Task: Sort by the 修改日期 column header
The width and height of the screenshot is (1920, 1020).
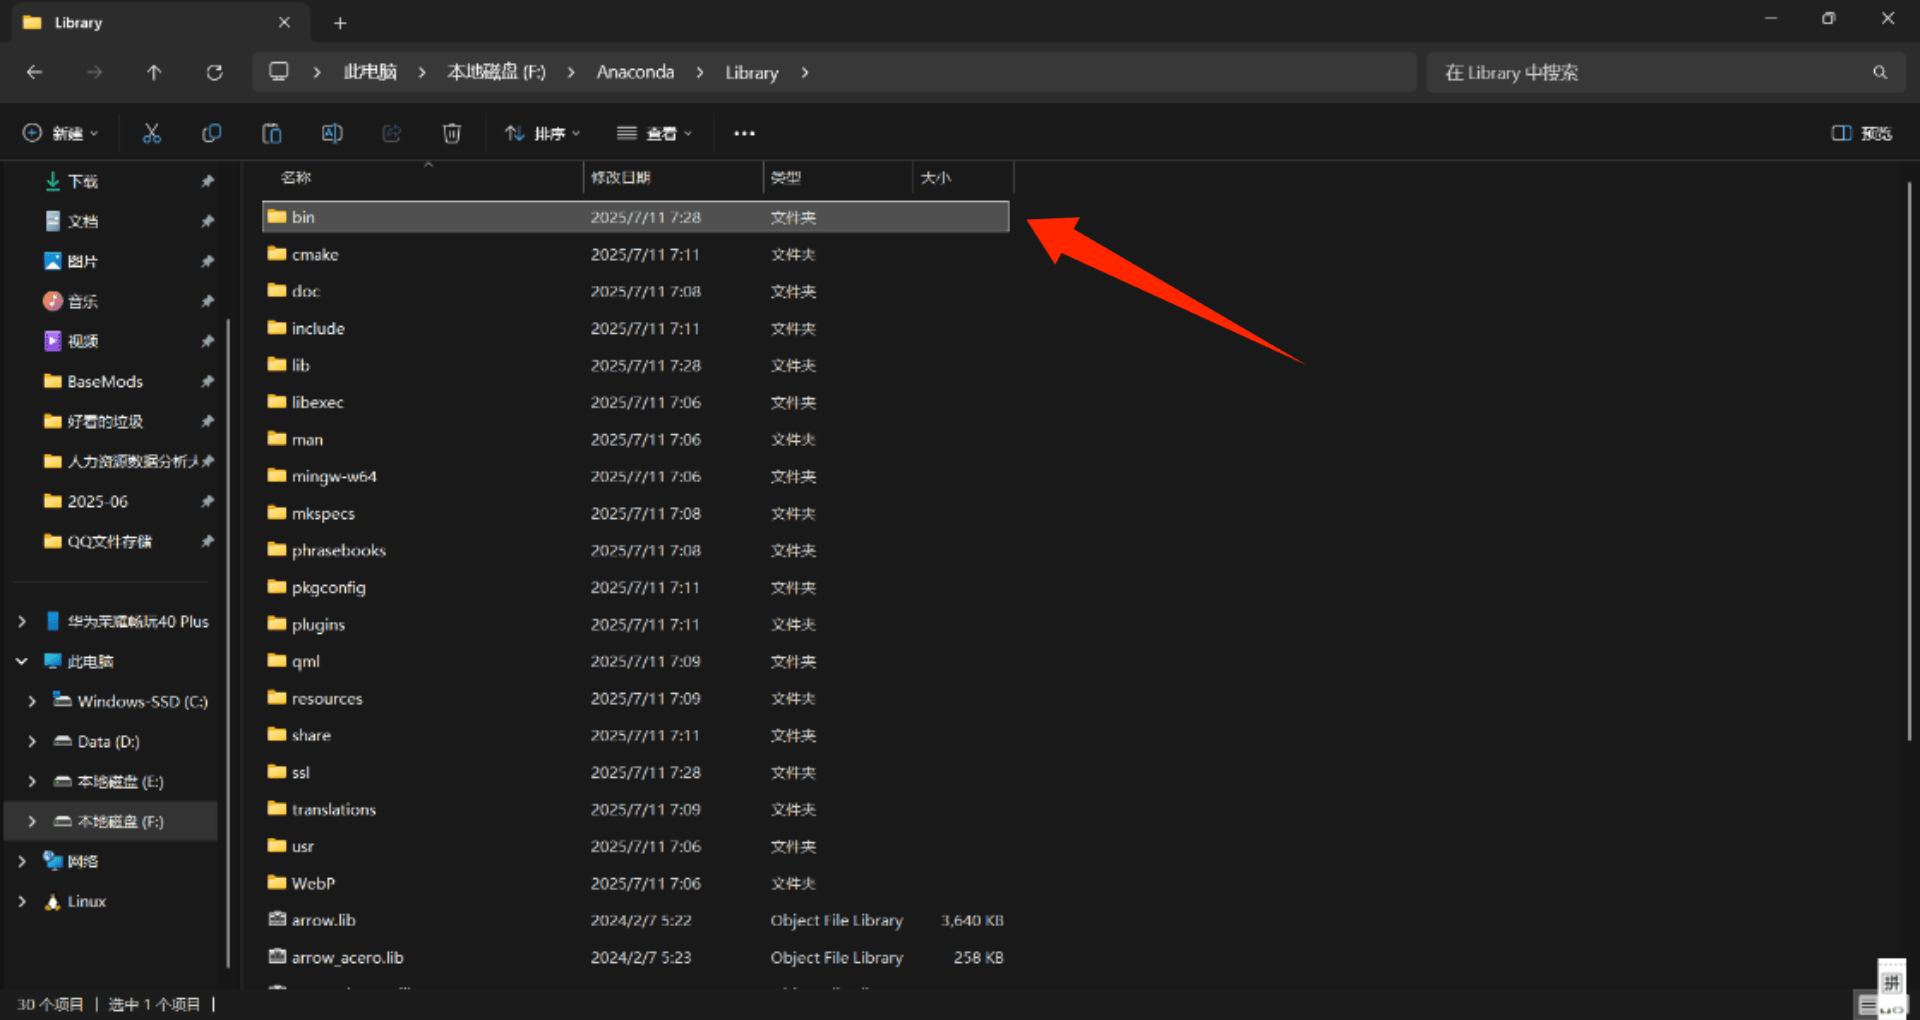Action: [x=673, y=177]
